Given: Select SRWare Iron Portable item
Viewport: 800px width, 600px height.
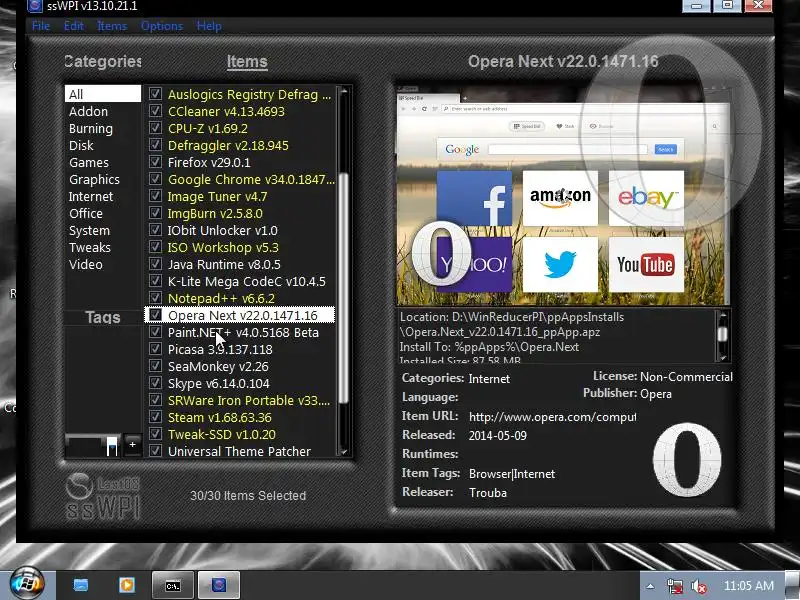Looking at the screenshot, I should tap(240, 401).
